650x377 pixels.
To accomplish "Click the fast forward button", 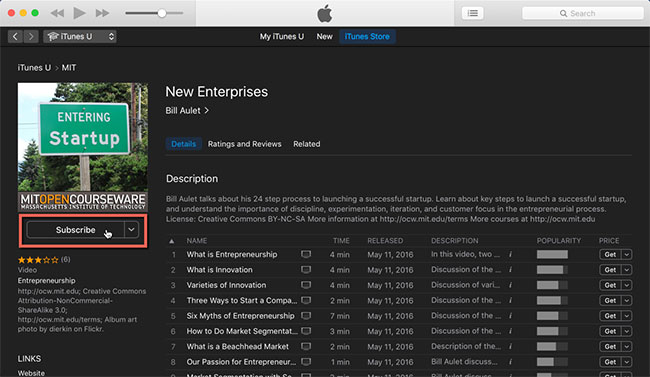I will coord(102,13).
